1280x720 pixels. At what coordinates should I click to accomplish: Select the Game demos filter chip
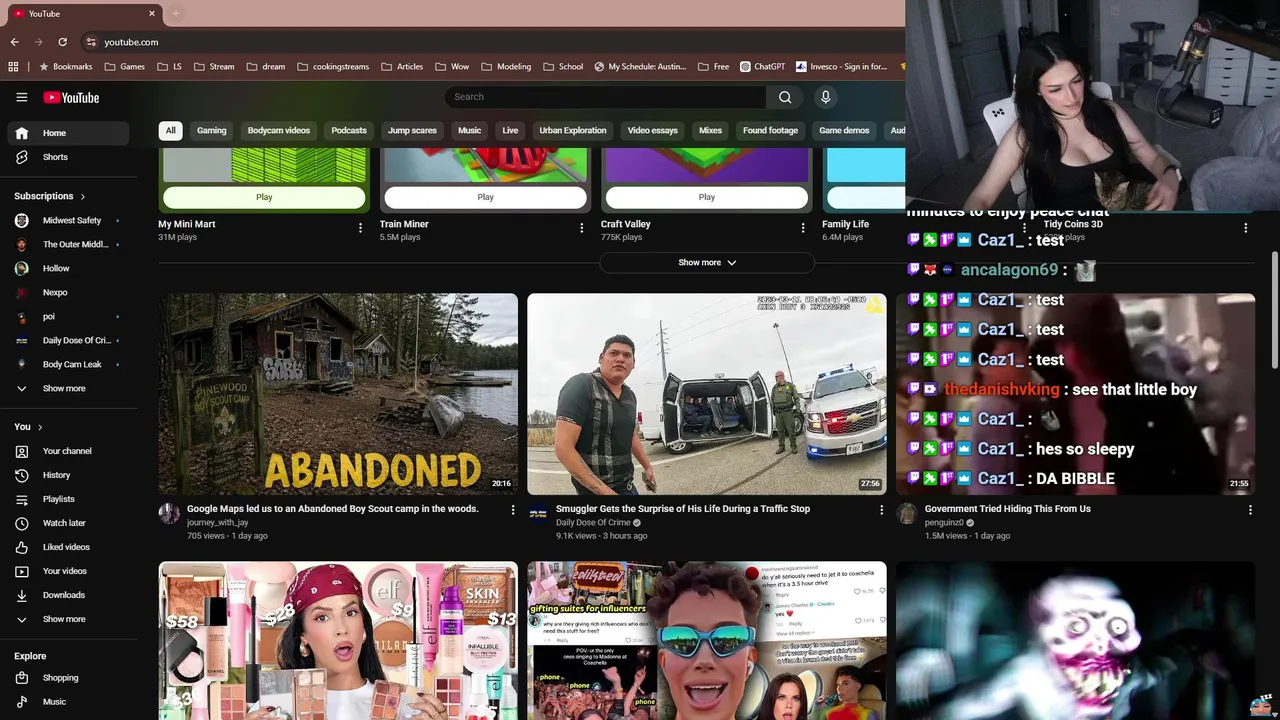844,130
